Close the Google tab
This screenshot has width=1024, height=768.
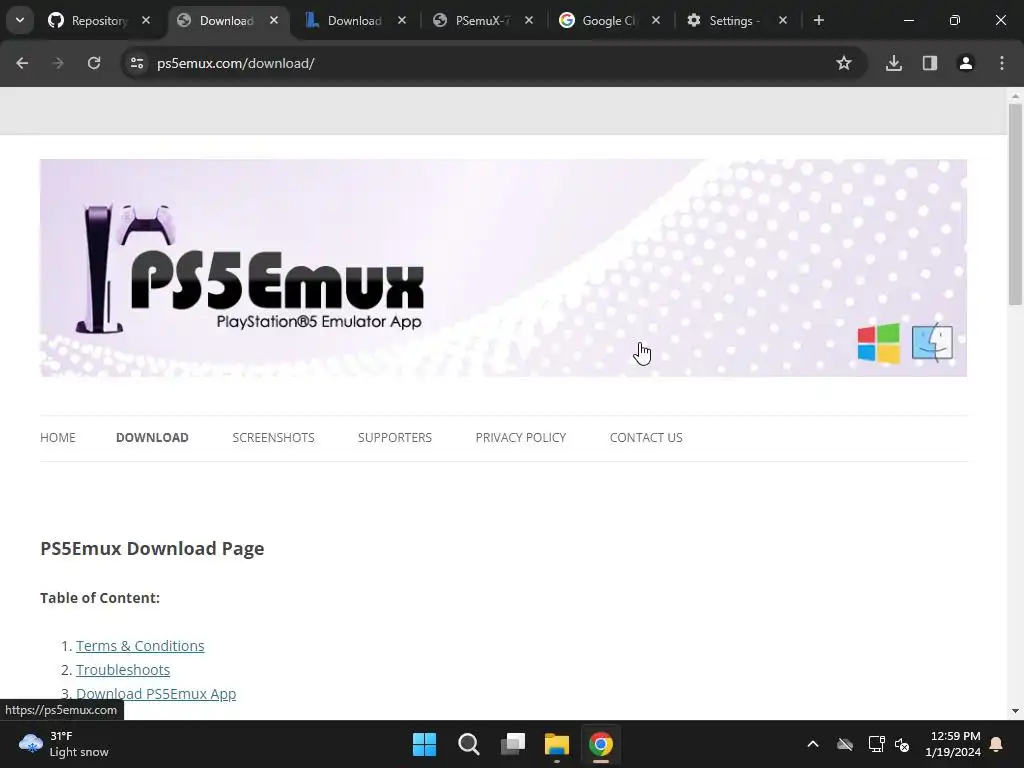656,20
